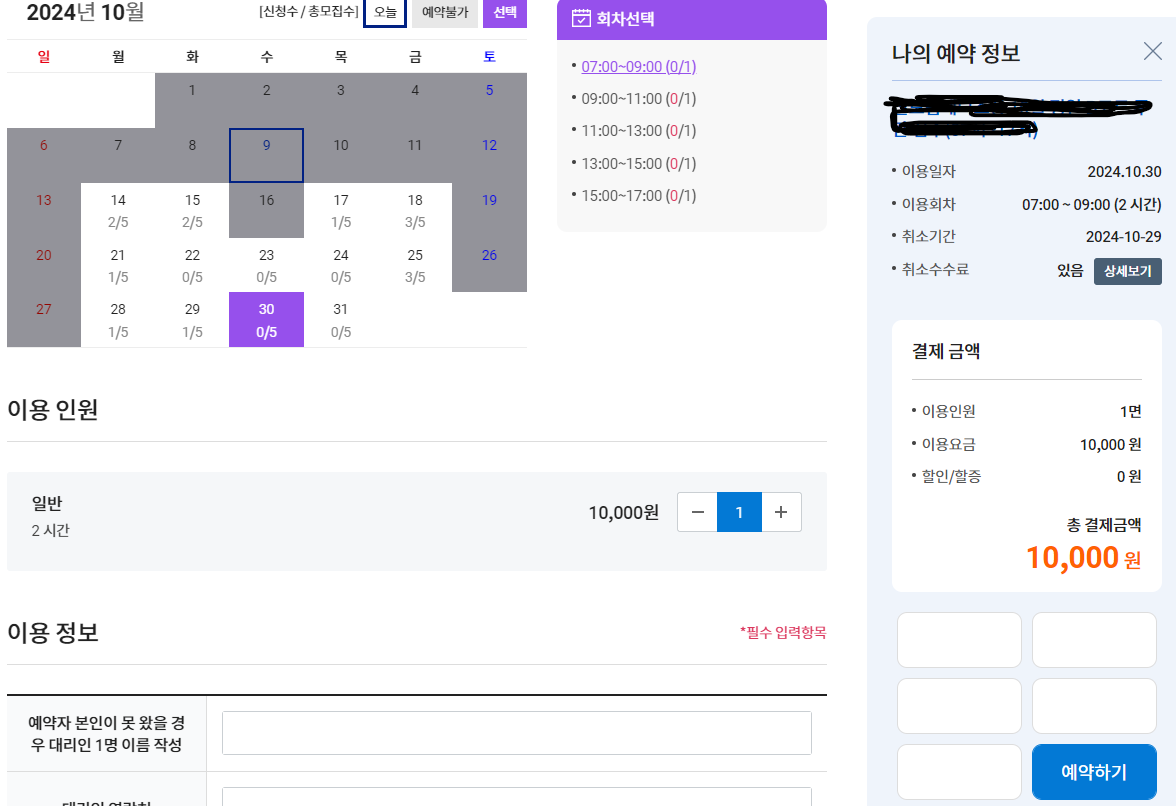
Task: Click the proxy name input field
Action: point(516,732)
